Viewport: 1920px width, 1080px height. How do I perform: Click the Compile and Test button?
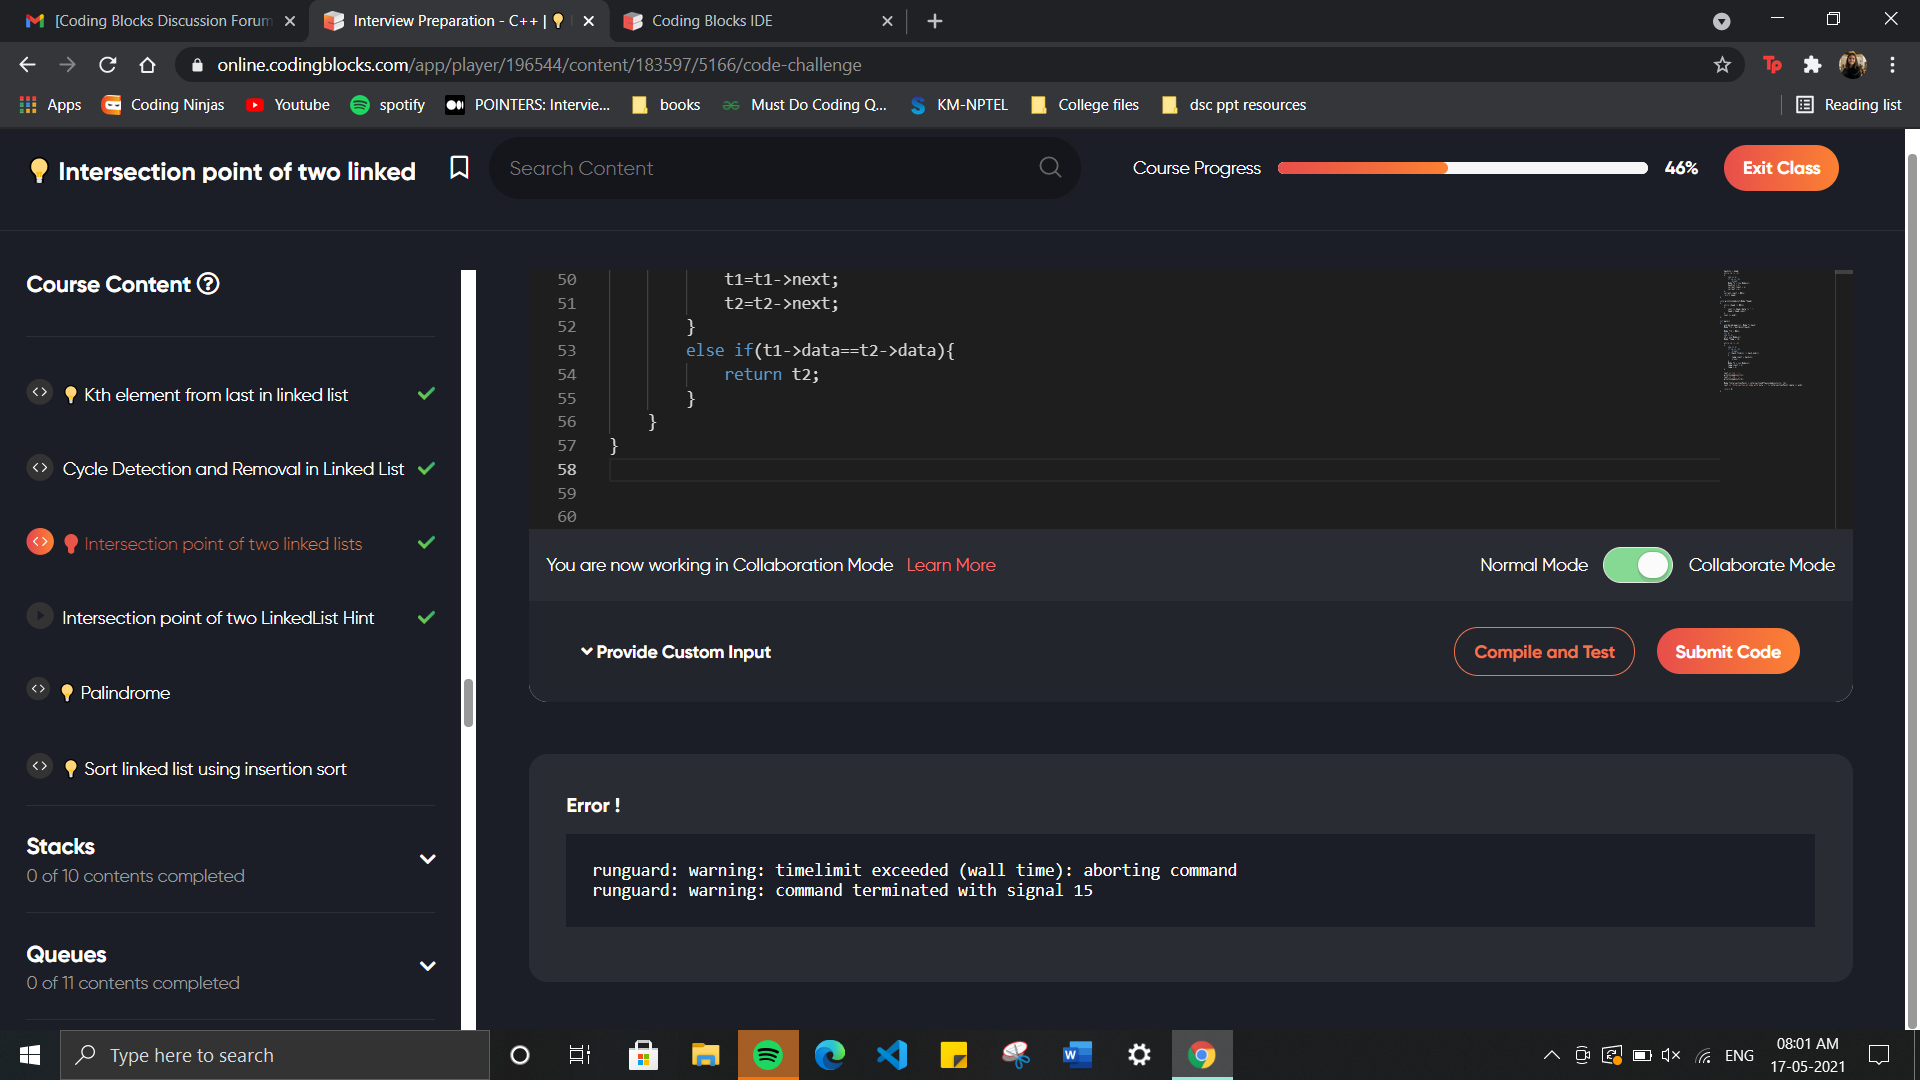point(1544,652)
